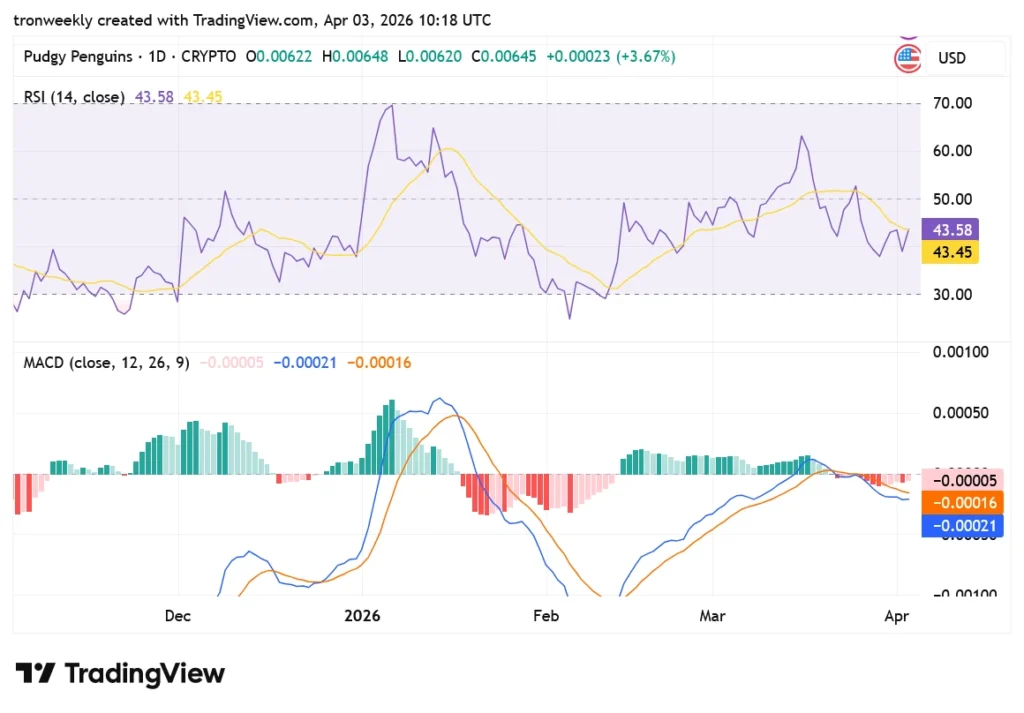Click the purple RSI value badge 43.58
This screenshot has height=713, width=1024.
pos(951,229)
